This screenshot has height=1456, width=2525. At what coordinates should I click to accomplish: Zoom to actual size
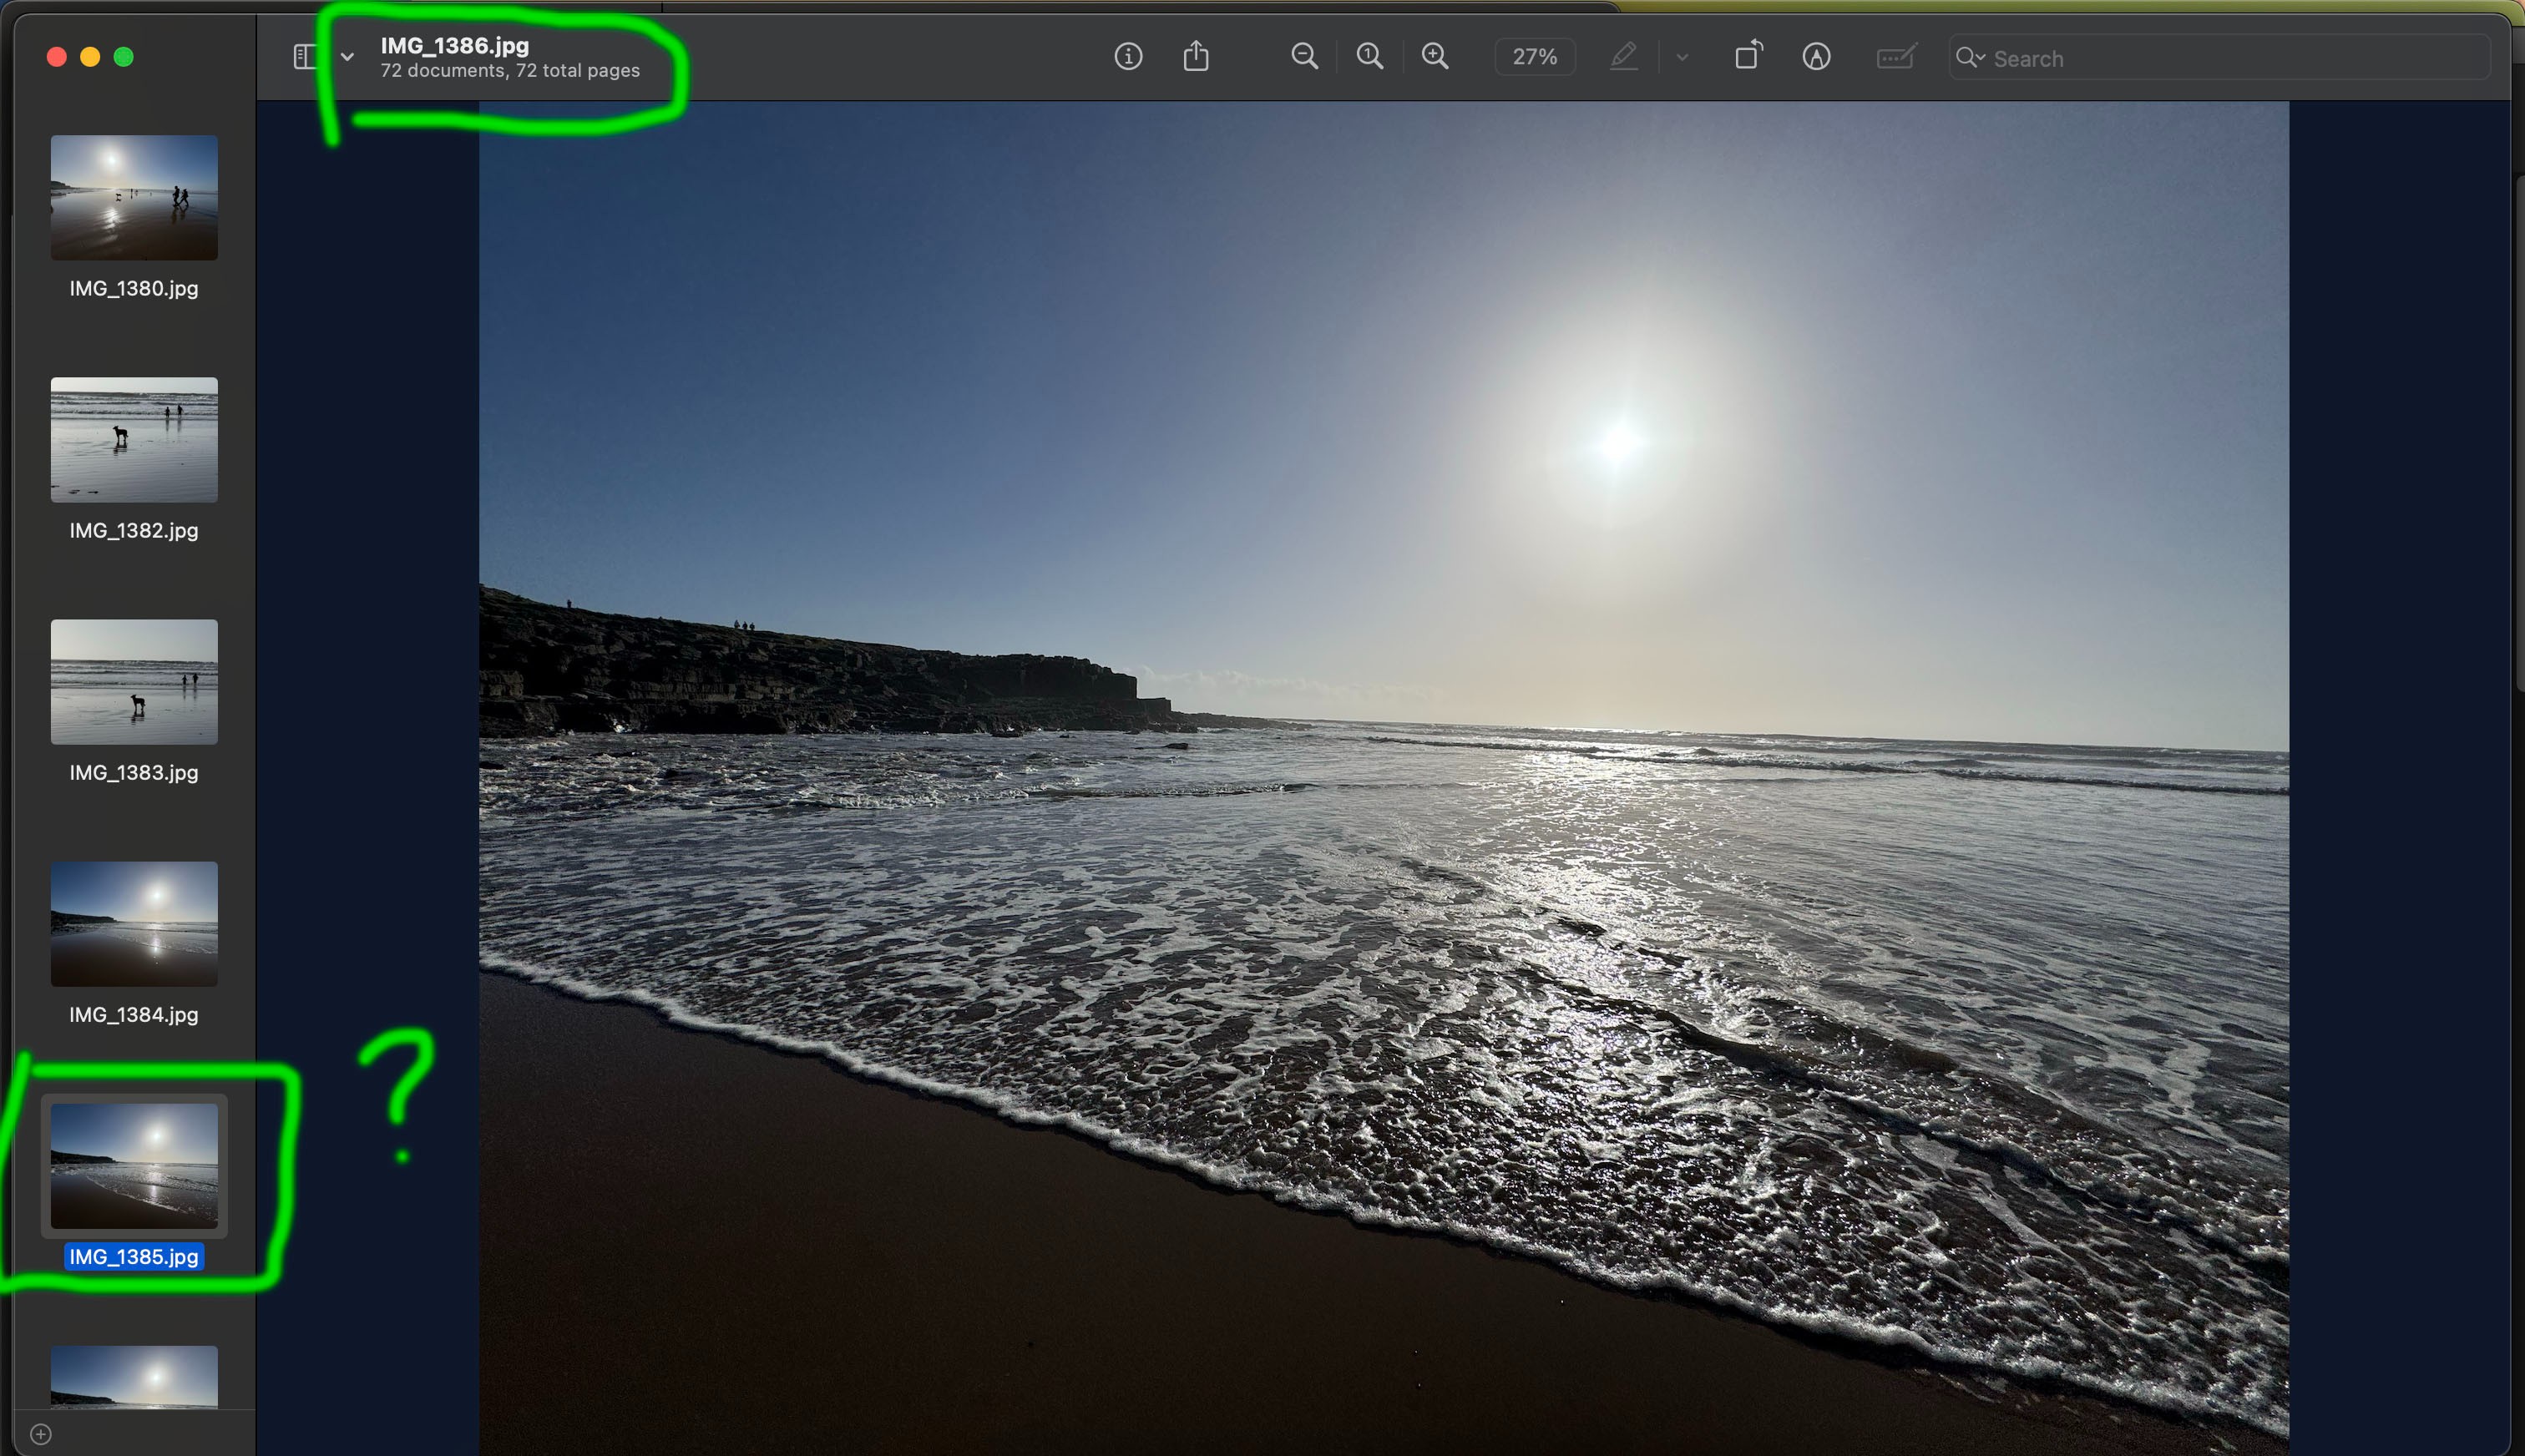pos(1369,56)
